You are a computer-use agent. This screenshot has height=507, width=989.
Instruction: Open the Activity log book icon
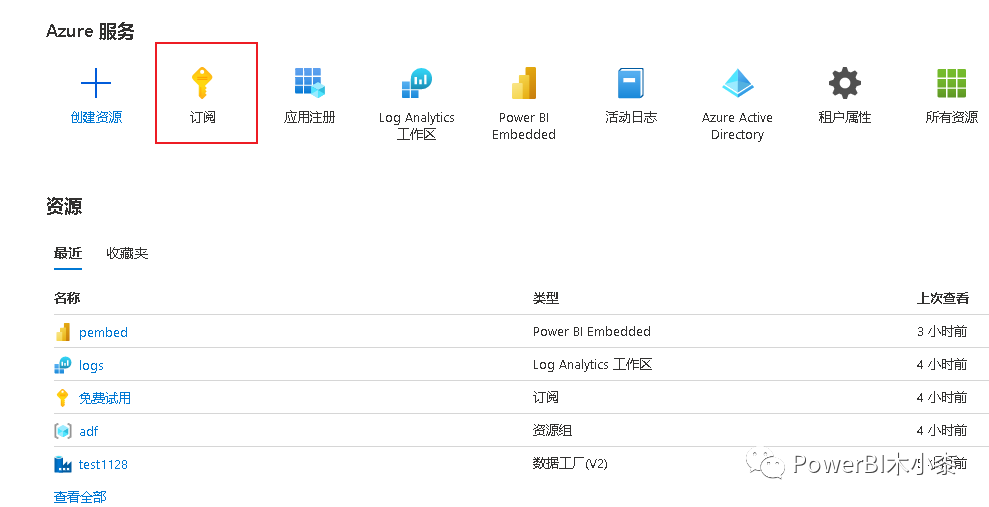(631, 83)
